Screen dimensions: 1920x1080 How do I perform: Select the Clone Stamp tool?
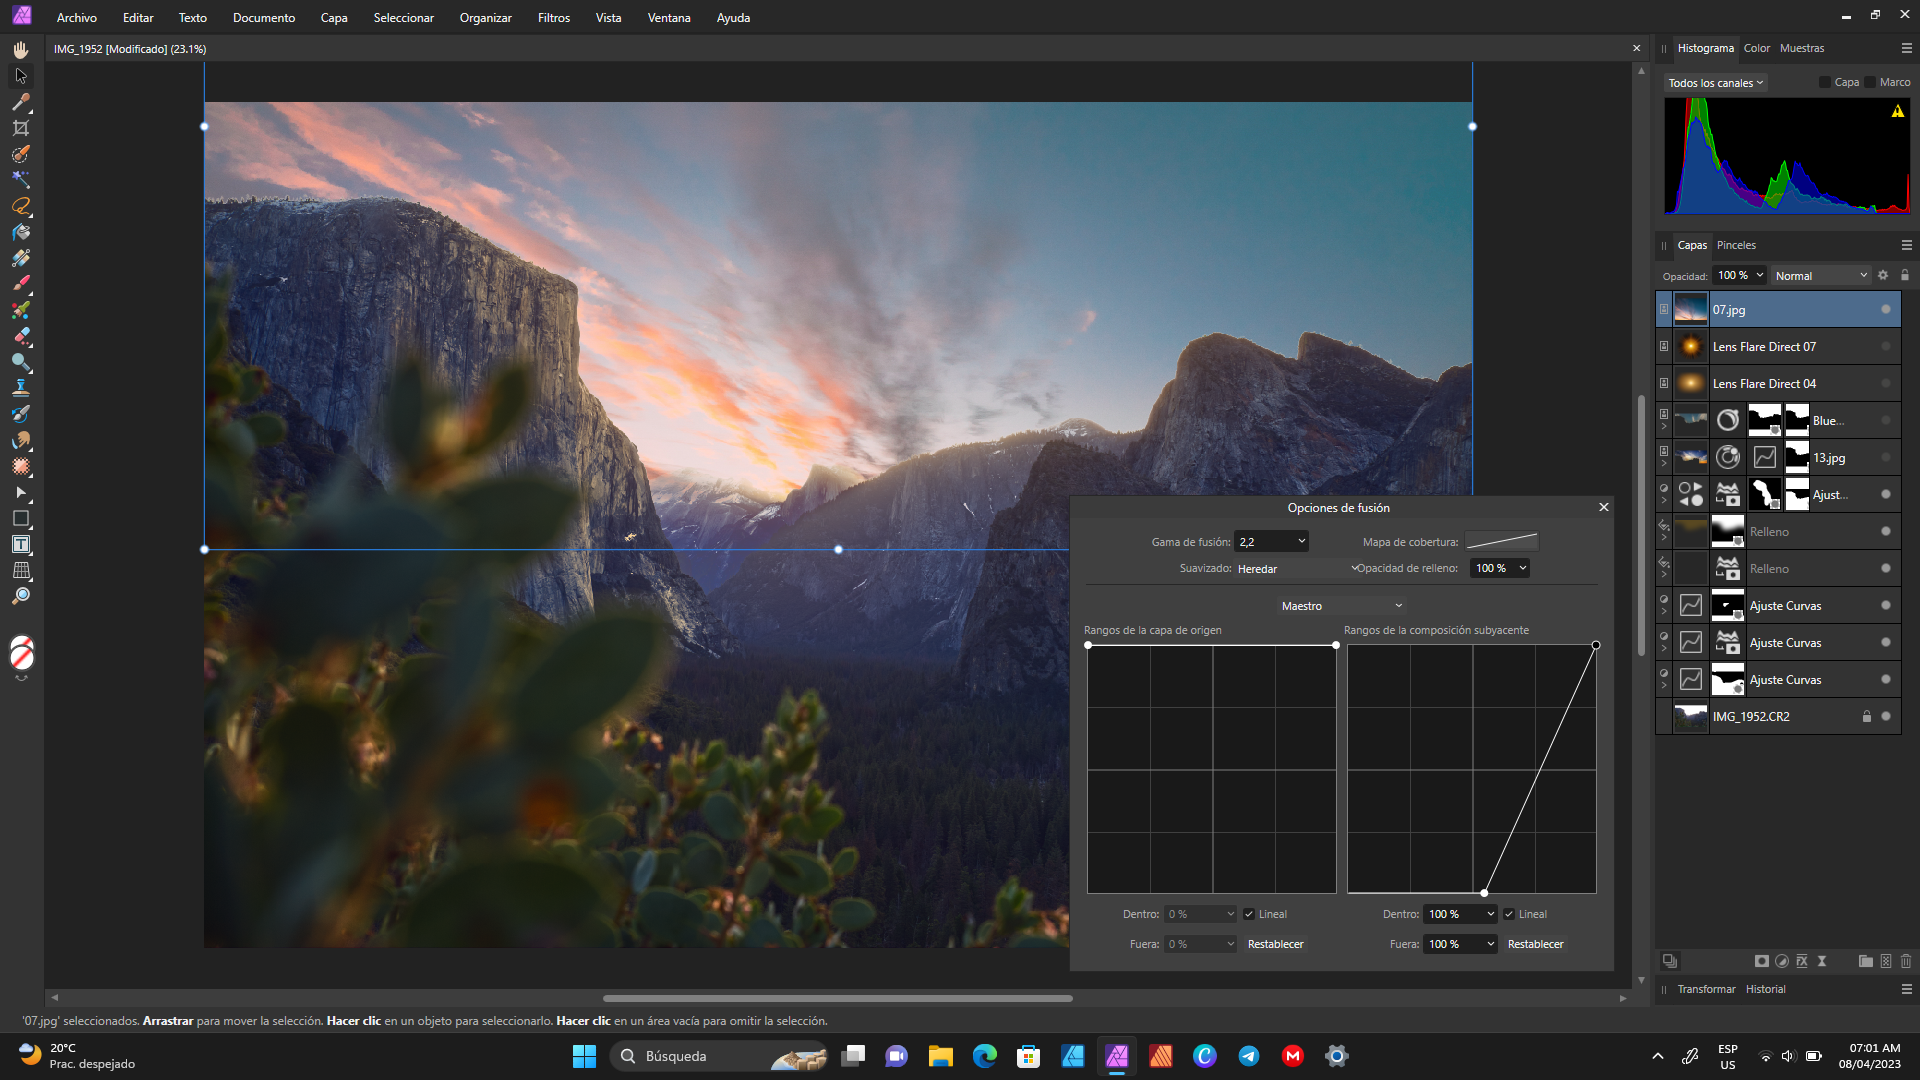tap(21, 388)
